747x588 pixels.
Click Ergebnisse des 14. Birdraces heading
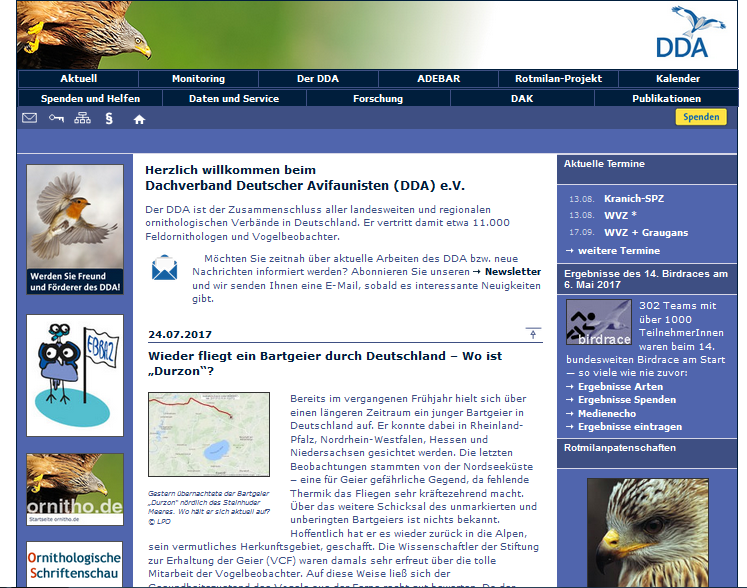point(646,279)
